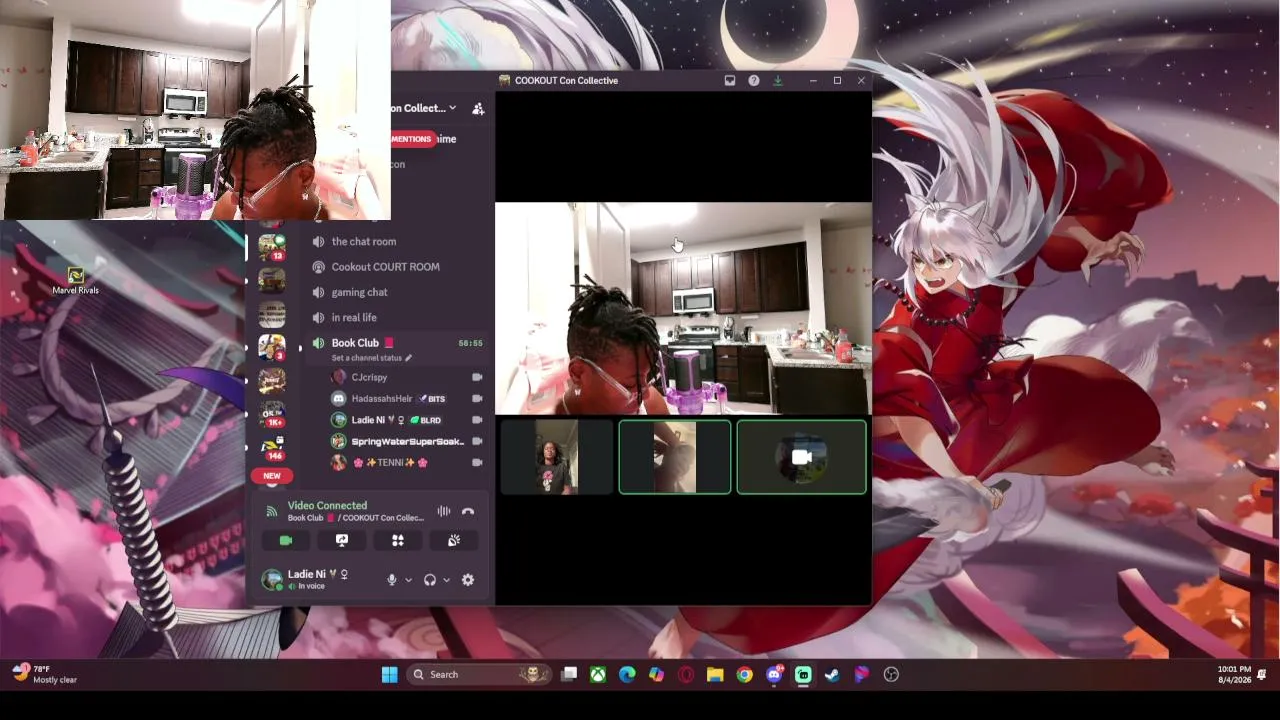Start an activity button
This screenshot has height=720, width=1280.
[x=398, y=540]
